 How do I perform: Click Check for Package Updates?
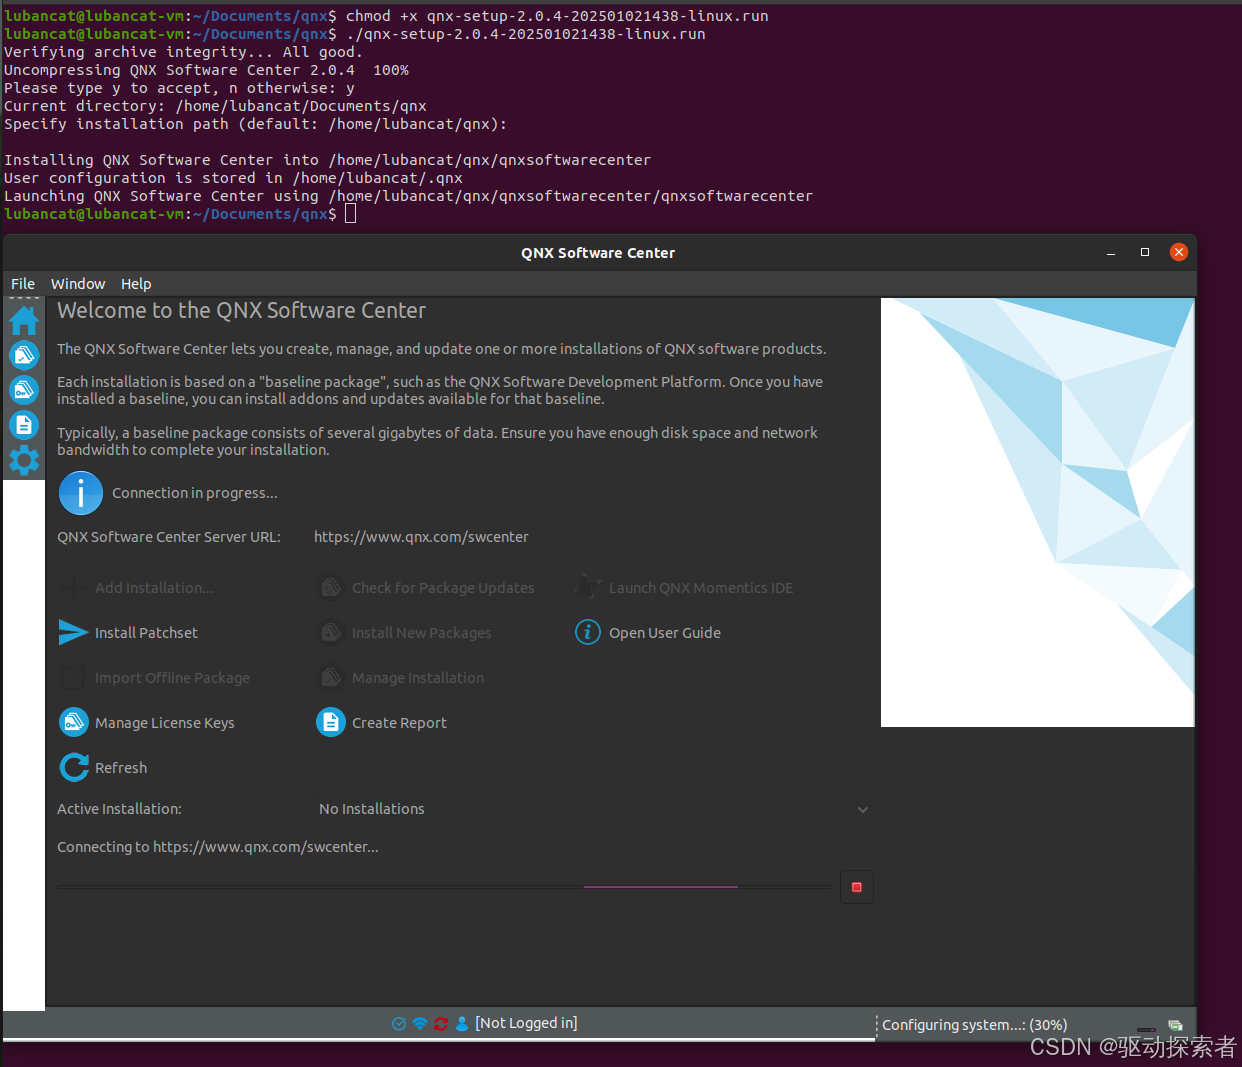[x=426, y=588]
